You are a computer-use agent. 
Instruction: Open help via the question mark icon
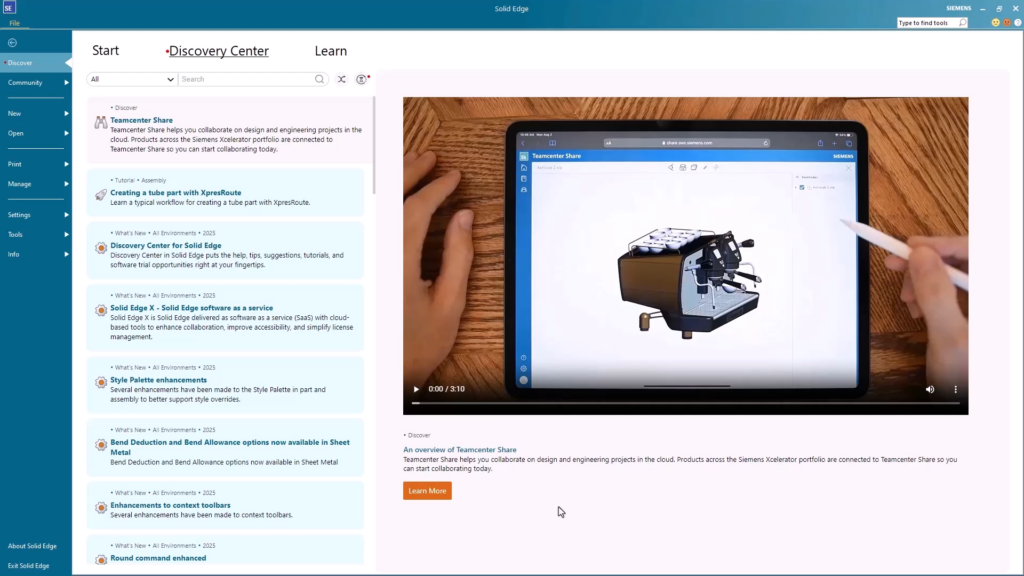pyautogui.click(x=1017, y=22)
